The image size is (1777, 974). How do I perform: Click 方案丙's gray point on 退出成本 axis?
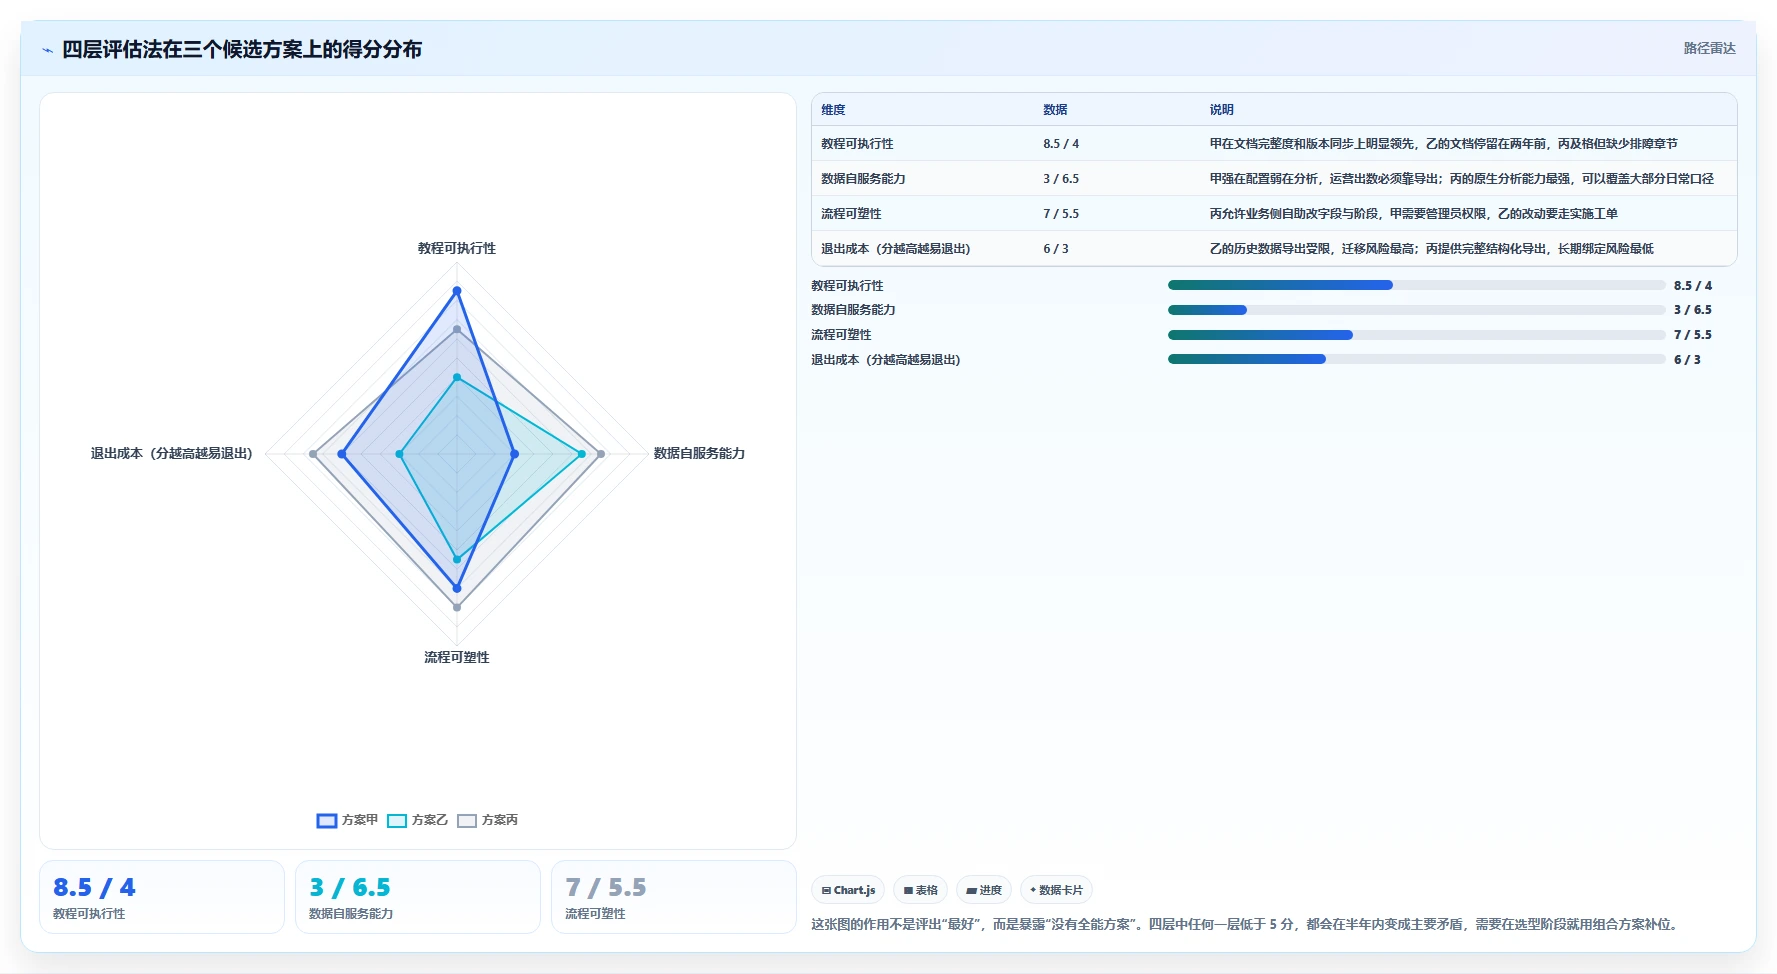(x=313, y=454)
